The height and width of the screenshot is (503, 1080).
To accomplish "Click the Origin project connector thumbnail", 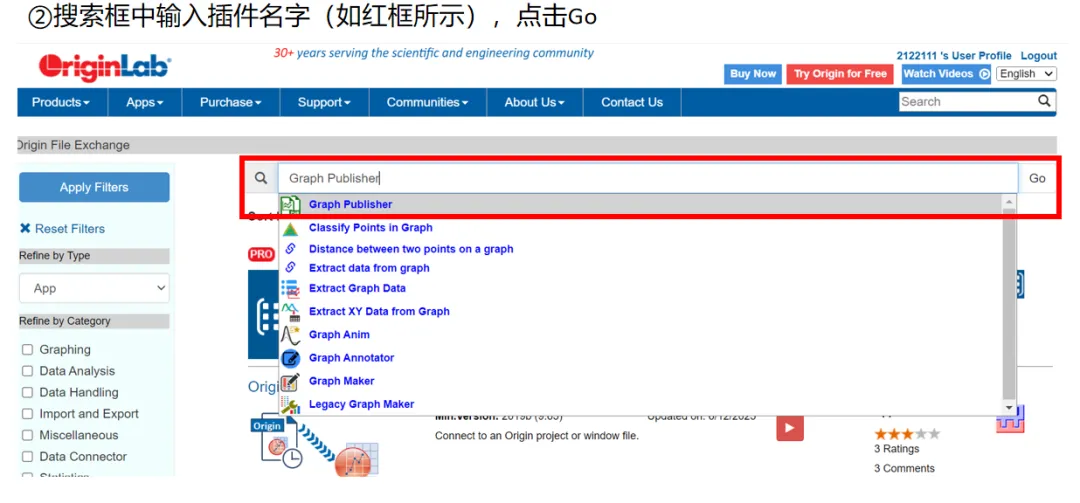I will (x=314, y=444).
